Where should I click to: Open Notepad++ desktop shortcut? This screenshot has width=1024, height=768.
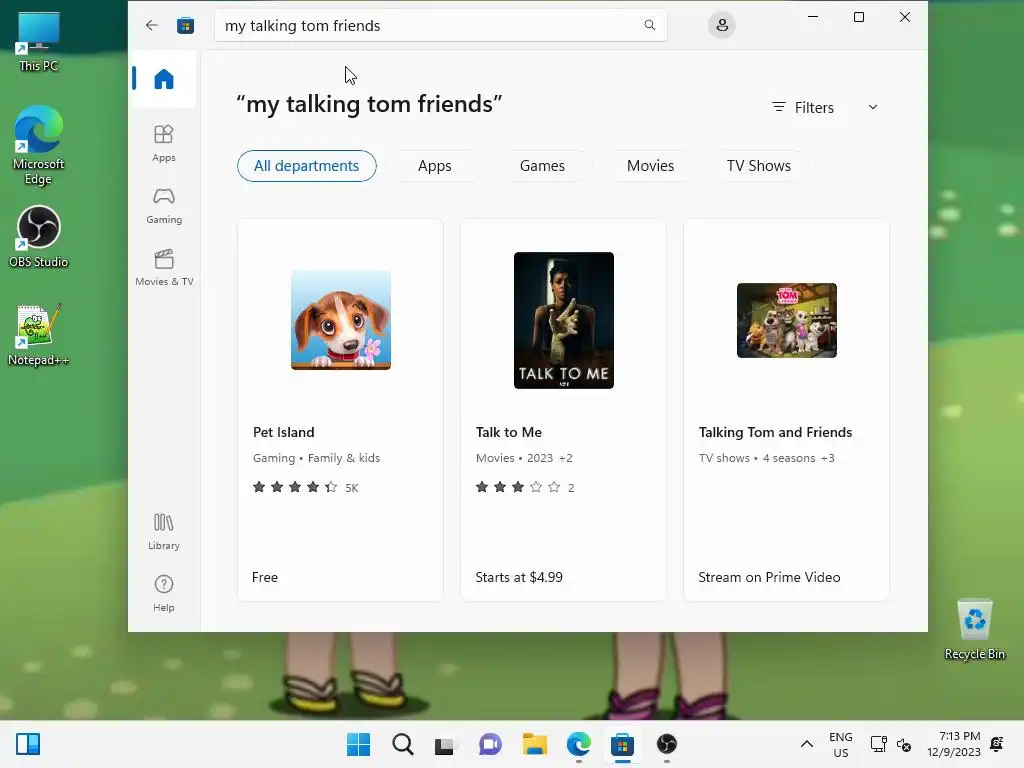click(39, 335)
